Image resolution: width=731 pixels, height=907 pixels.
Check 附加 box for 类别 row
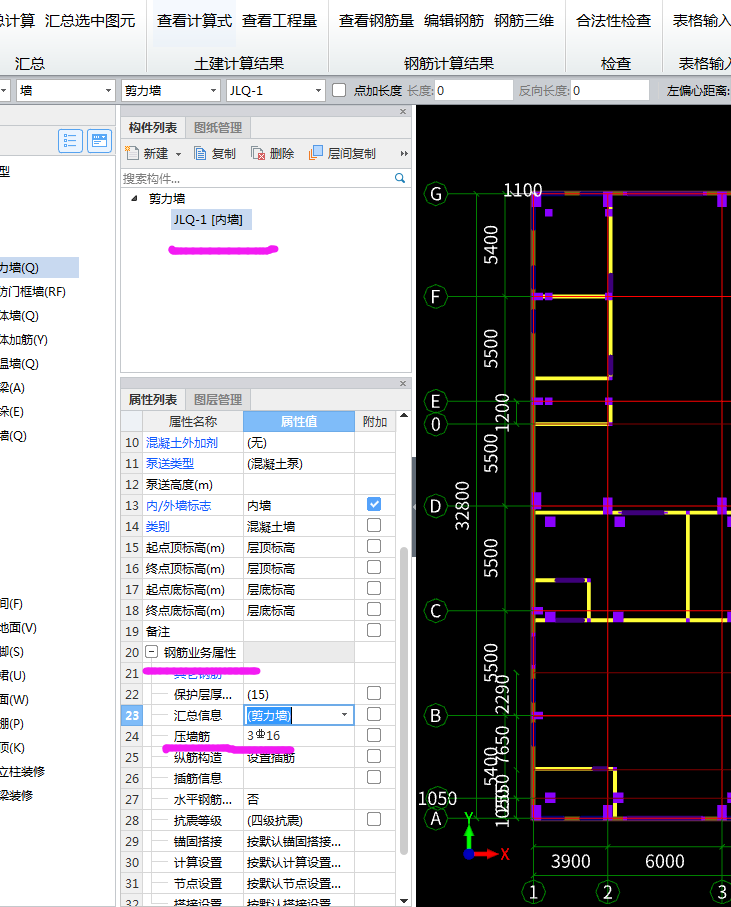click(374, 525)
